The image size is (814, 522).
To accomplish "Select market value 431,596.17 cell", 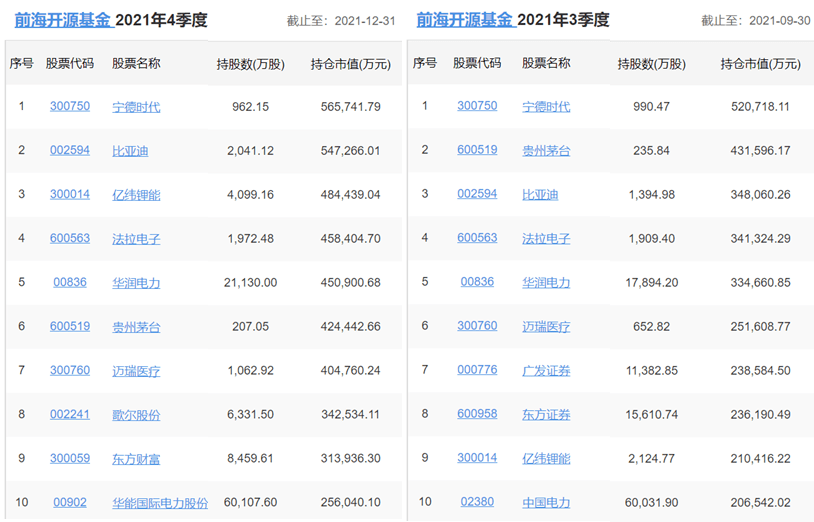I will [760, 150].
